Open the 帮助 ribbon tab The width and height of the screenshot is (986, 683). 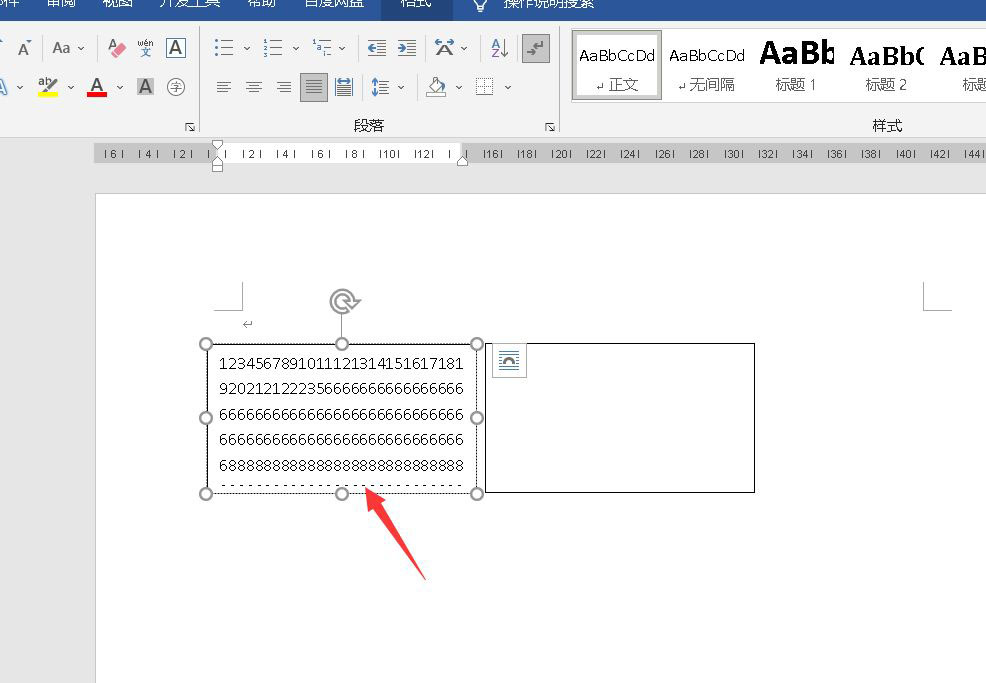point(263,3)
